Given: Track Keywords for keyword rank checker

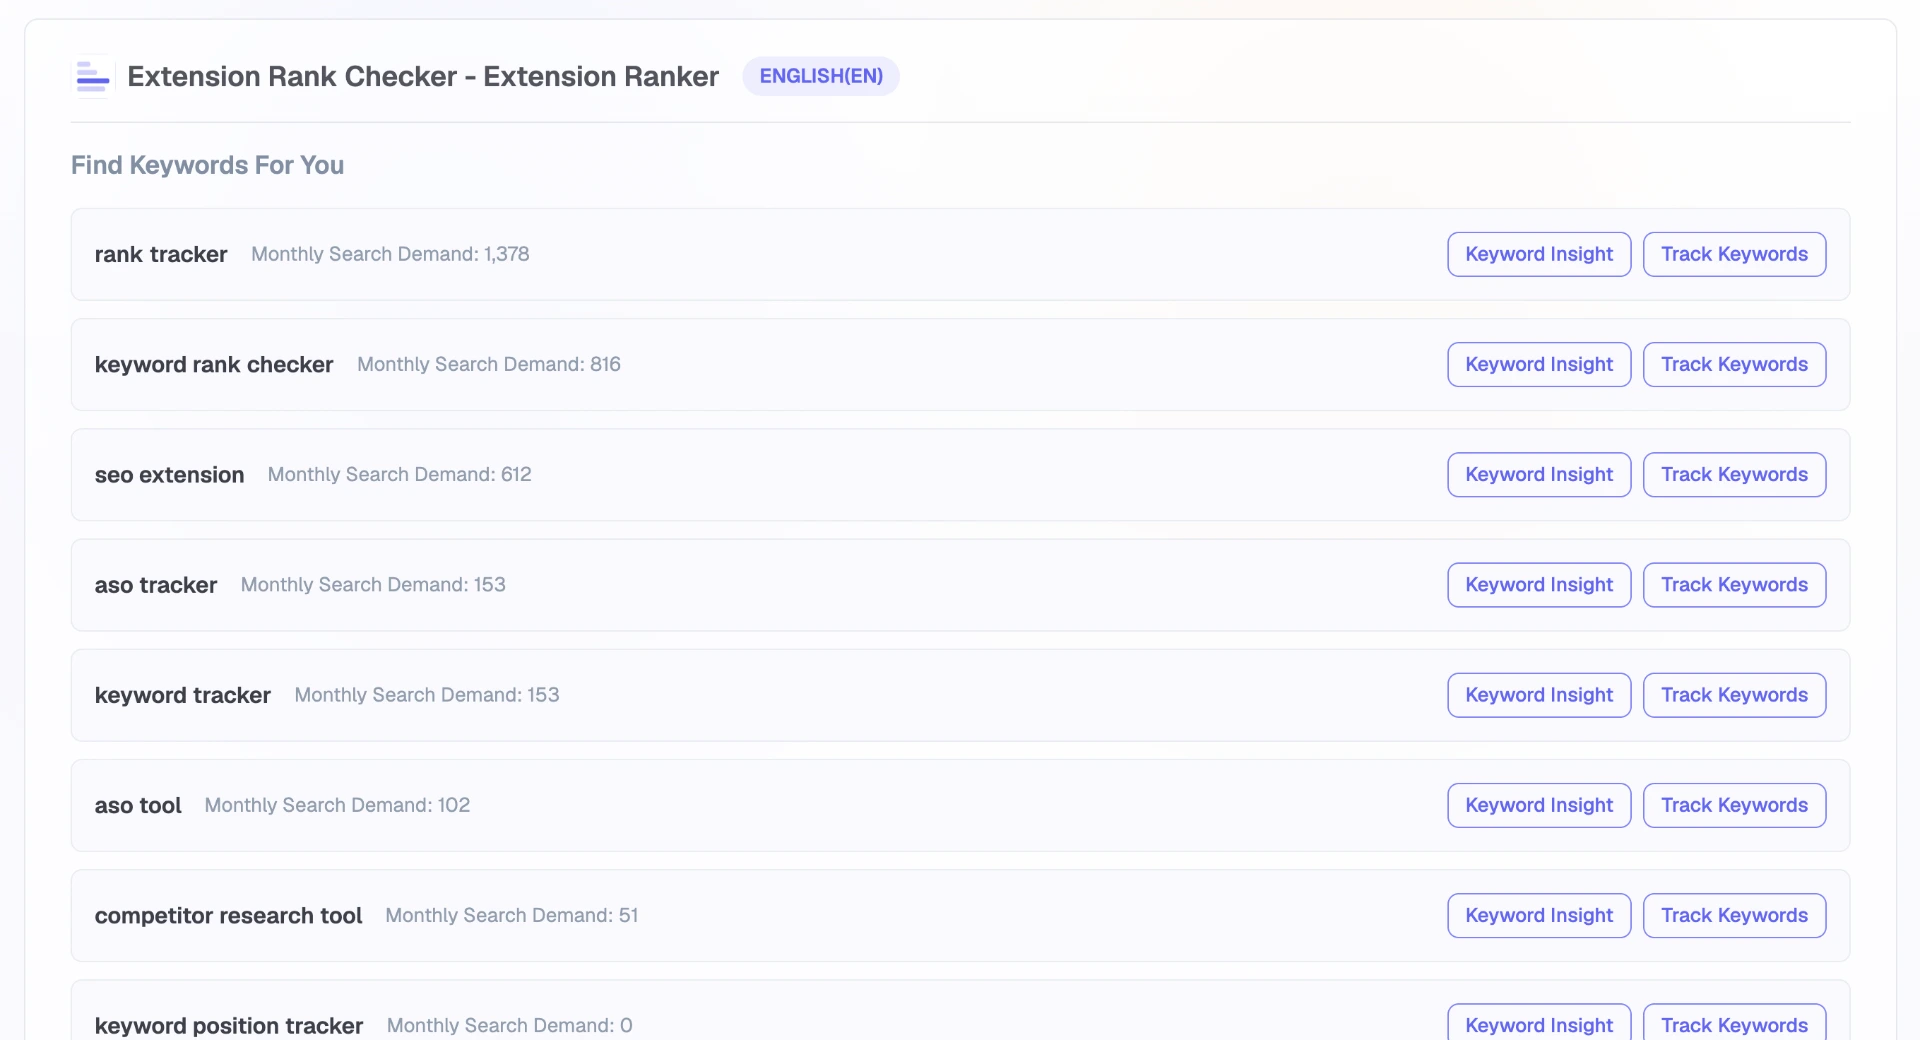Looking at the screenshot, I should [x=1734, y=364].
